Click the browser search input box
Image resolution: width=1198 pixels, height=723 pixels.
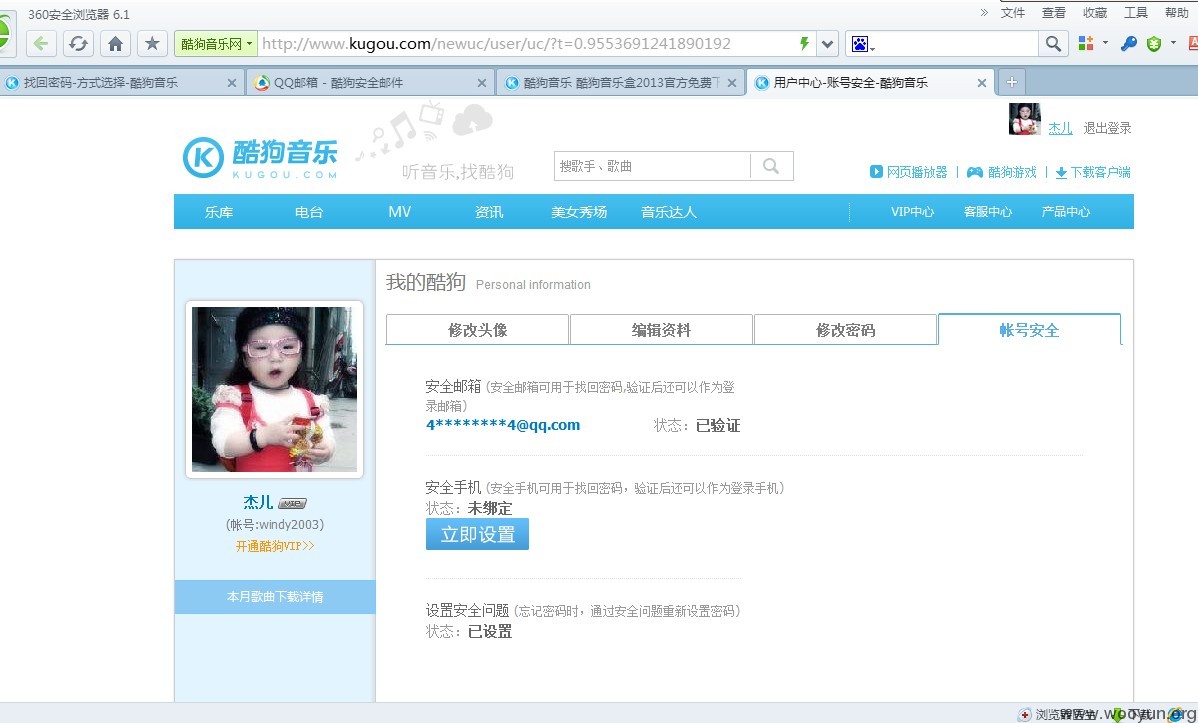(955, 44)
